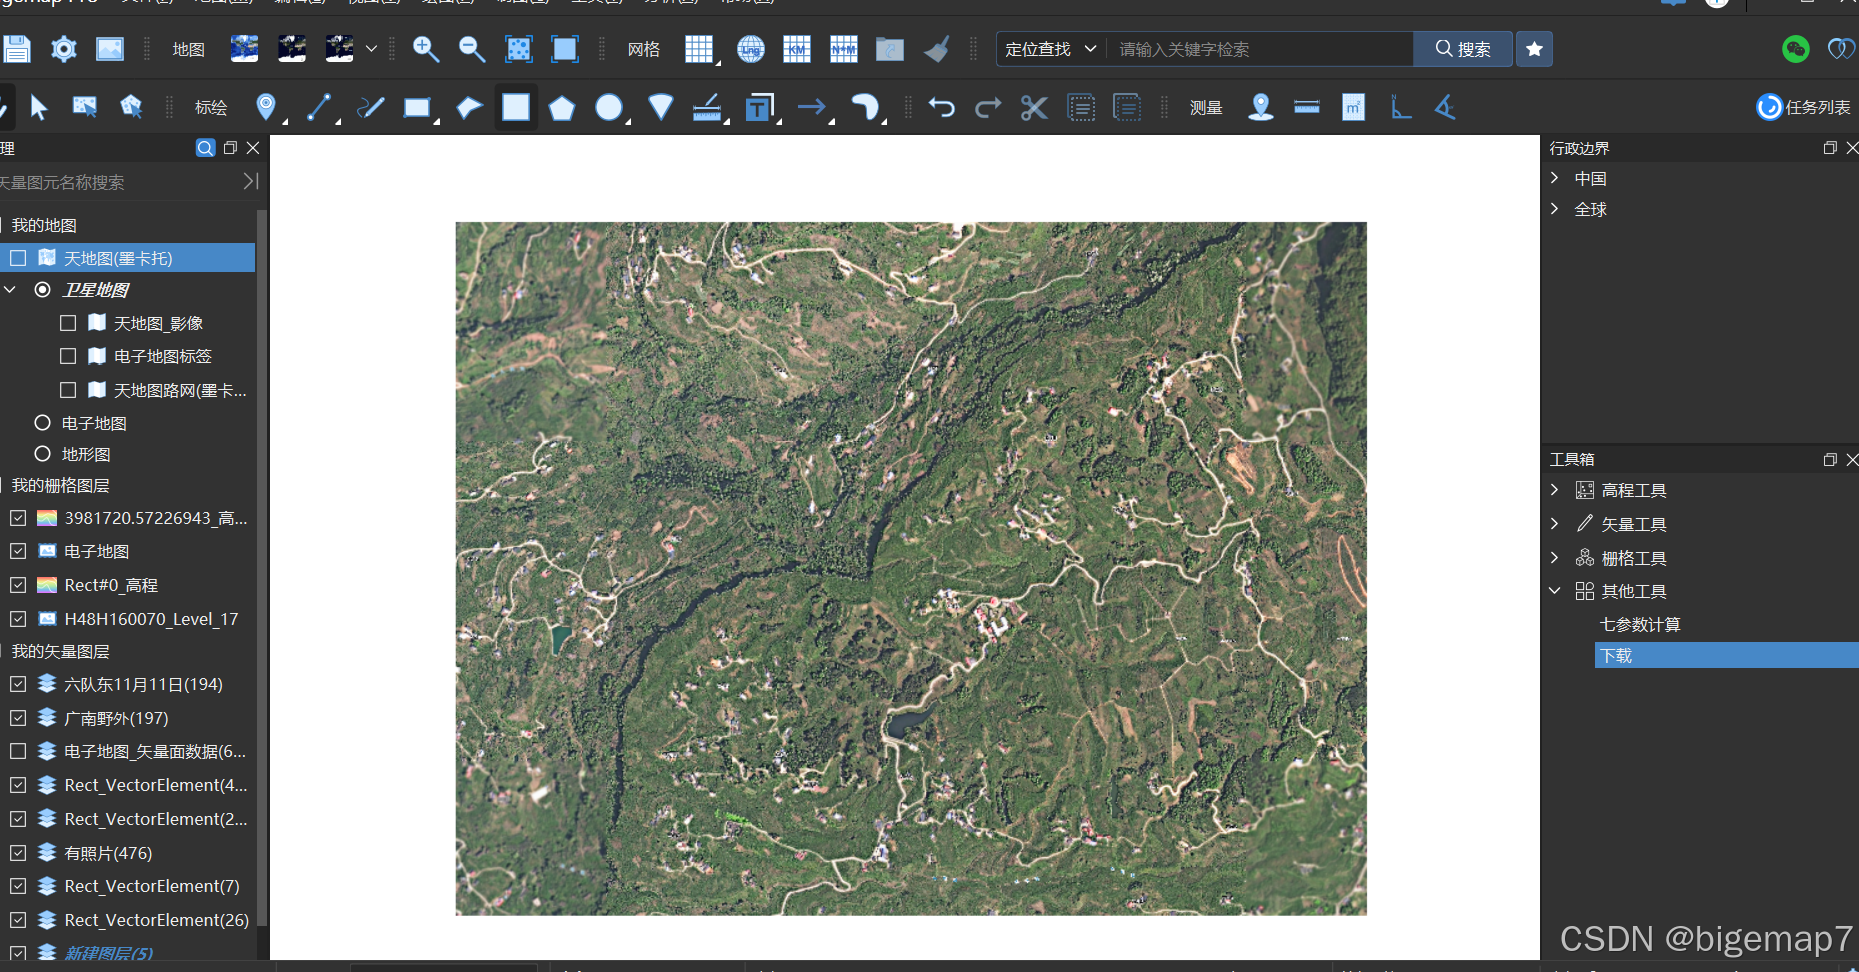Collapse the 卫星地图 tree group
The width and height of the screenshot is (1859, 972).
pos(10,289)
